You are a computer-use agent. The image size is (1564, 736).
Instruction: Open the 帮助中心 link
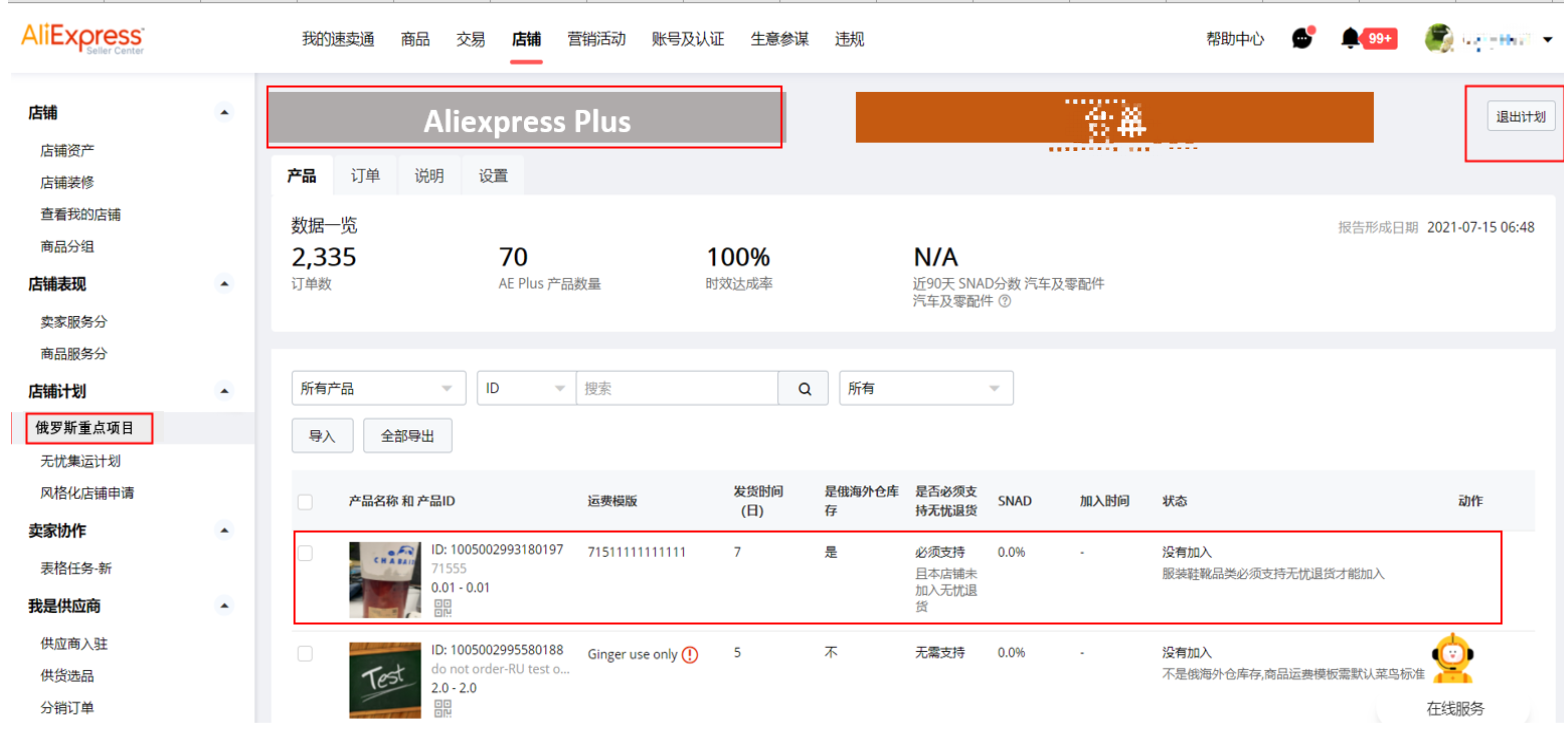[x=1235, y=39]
